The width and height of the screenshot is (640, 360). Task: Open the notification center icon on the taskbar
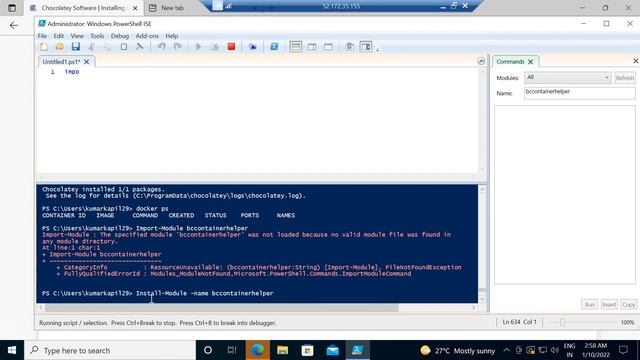623,350
